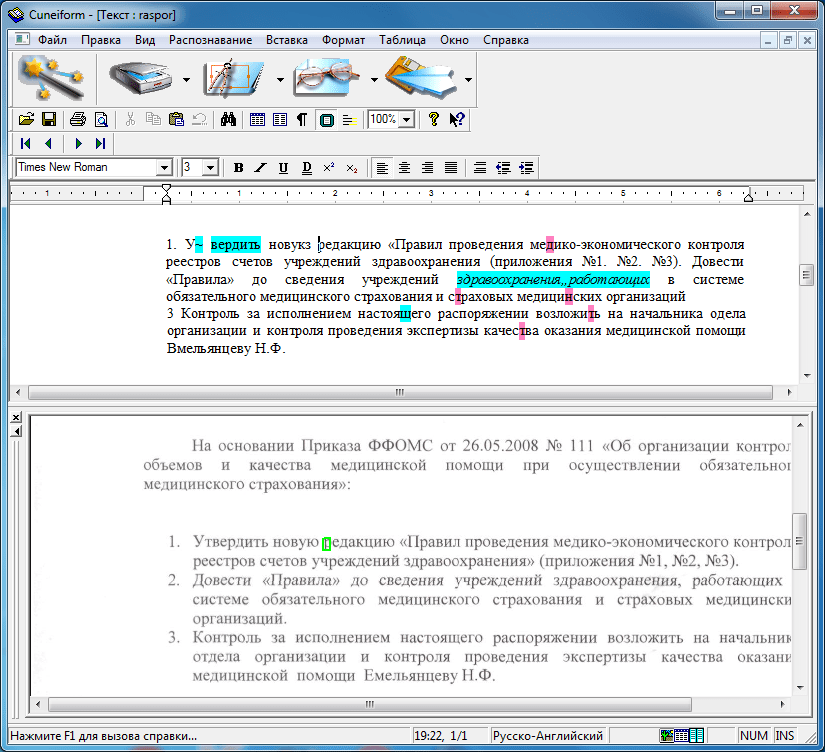Image resolution: width=825 pixels, height=752 pixels.
Task: Toggle underline formatting
Action: (283, 168)
